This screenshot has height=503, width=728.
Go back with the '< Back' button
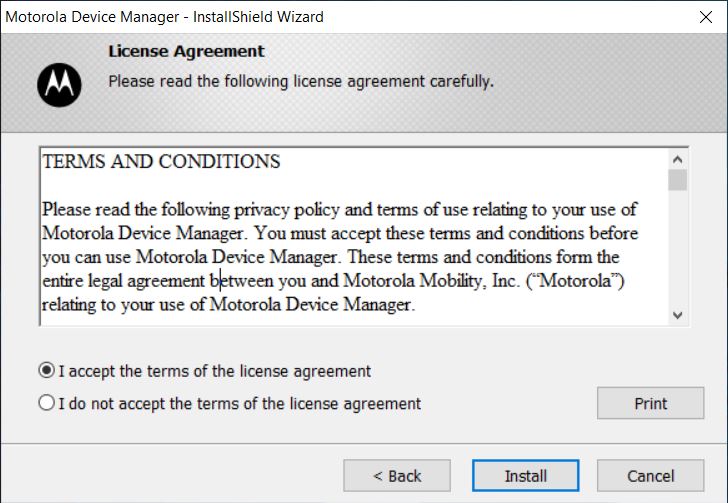[397, 476]
